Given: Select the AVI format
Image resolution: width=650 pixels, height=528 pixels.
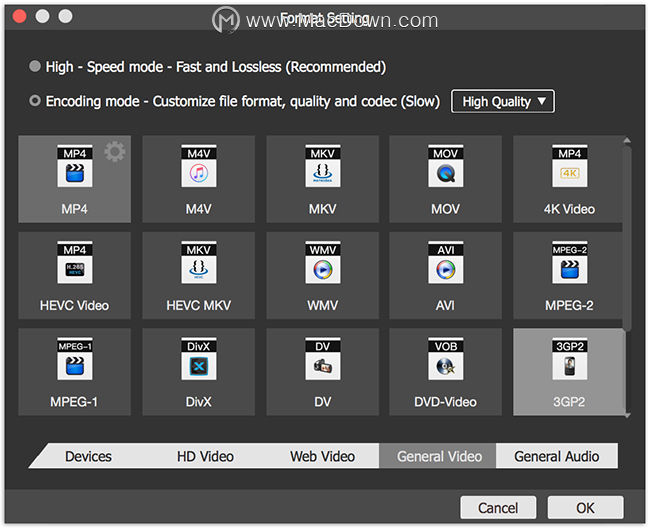Looking at the screenshot, I should coord(446,275).
